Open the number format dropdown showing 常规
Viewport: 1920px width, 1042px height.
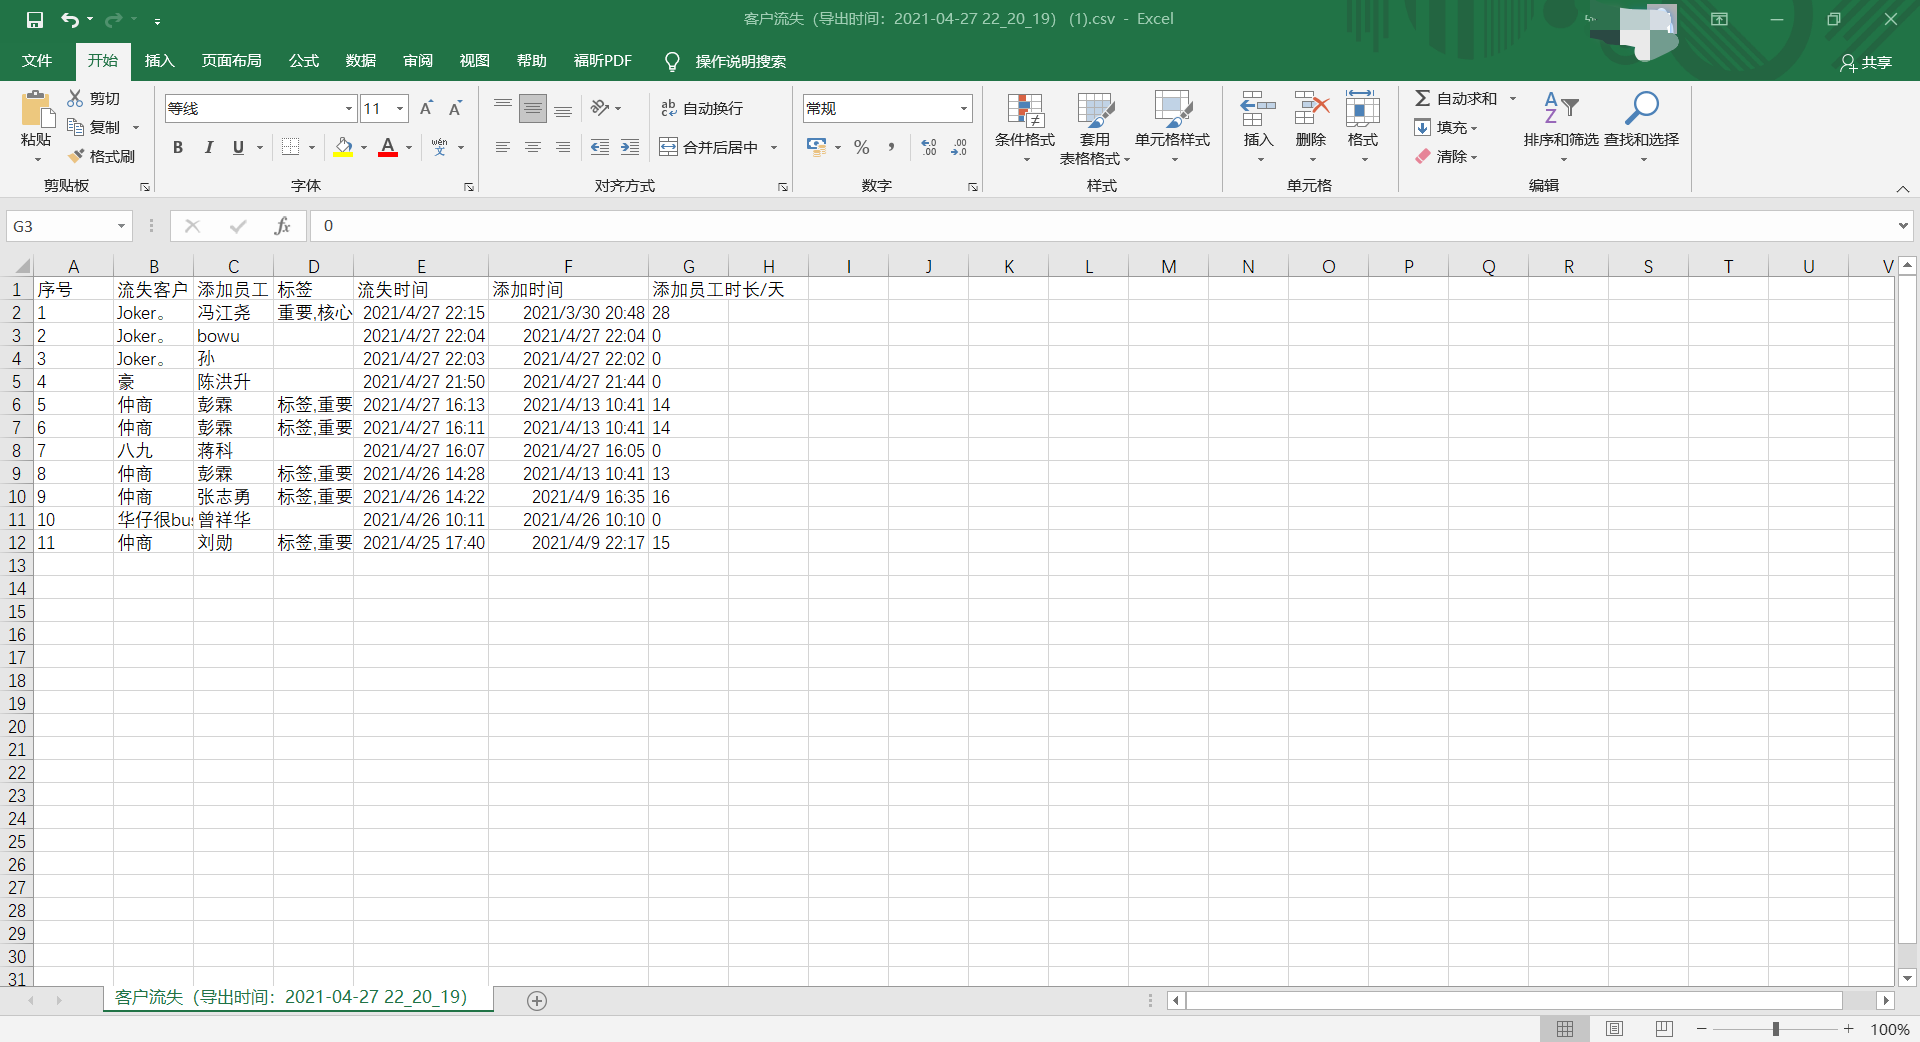click(x=964, y=108)
